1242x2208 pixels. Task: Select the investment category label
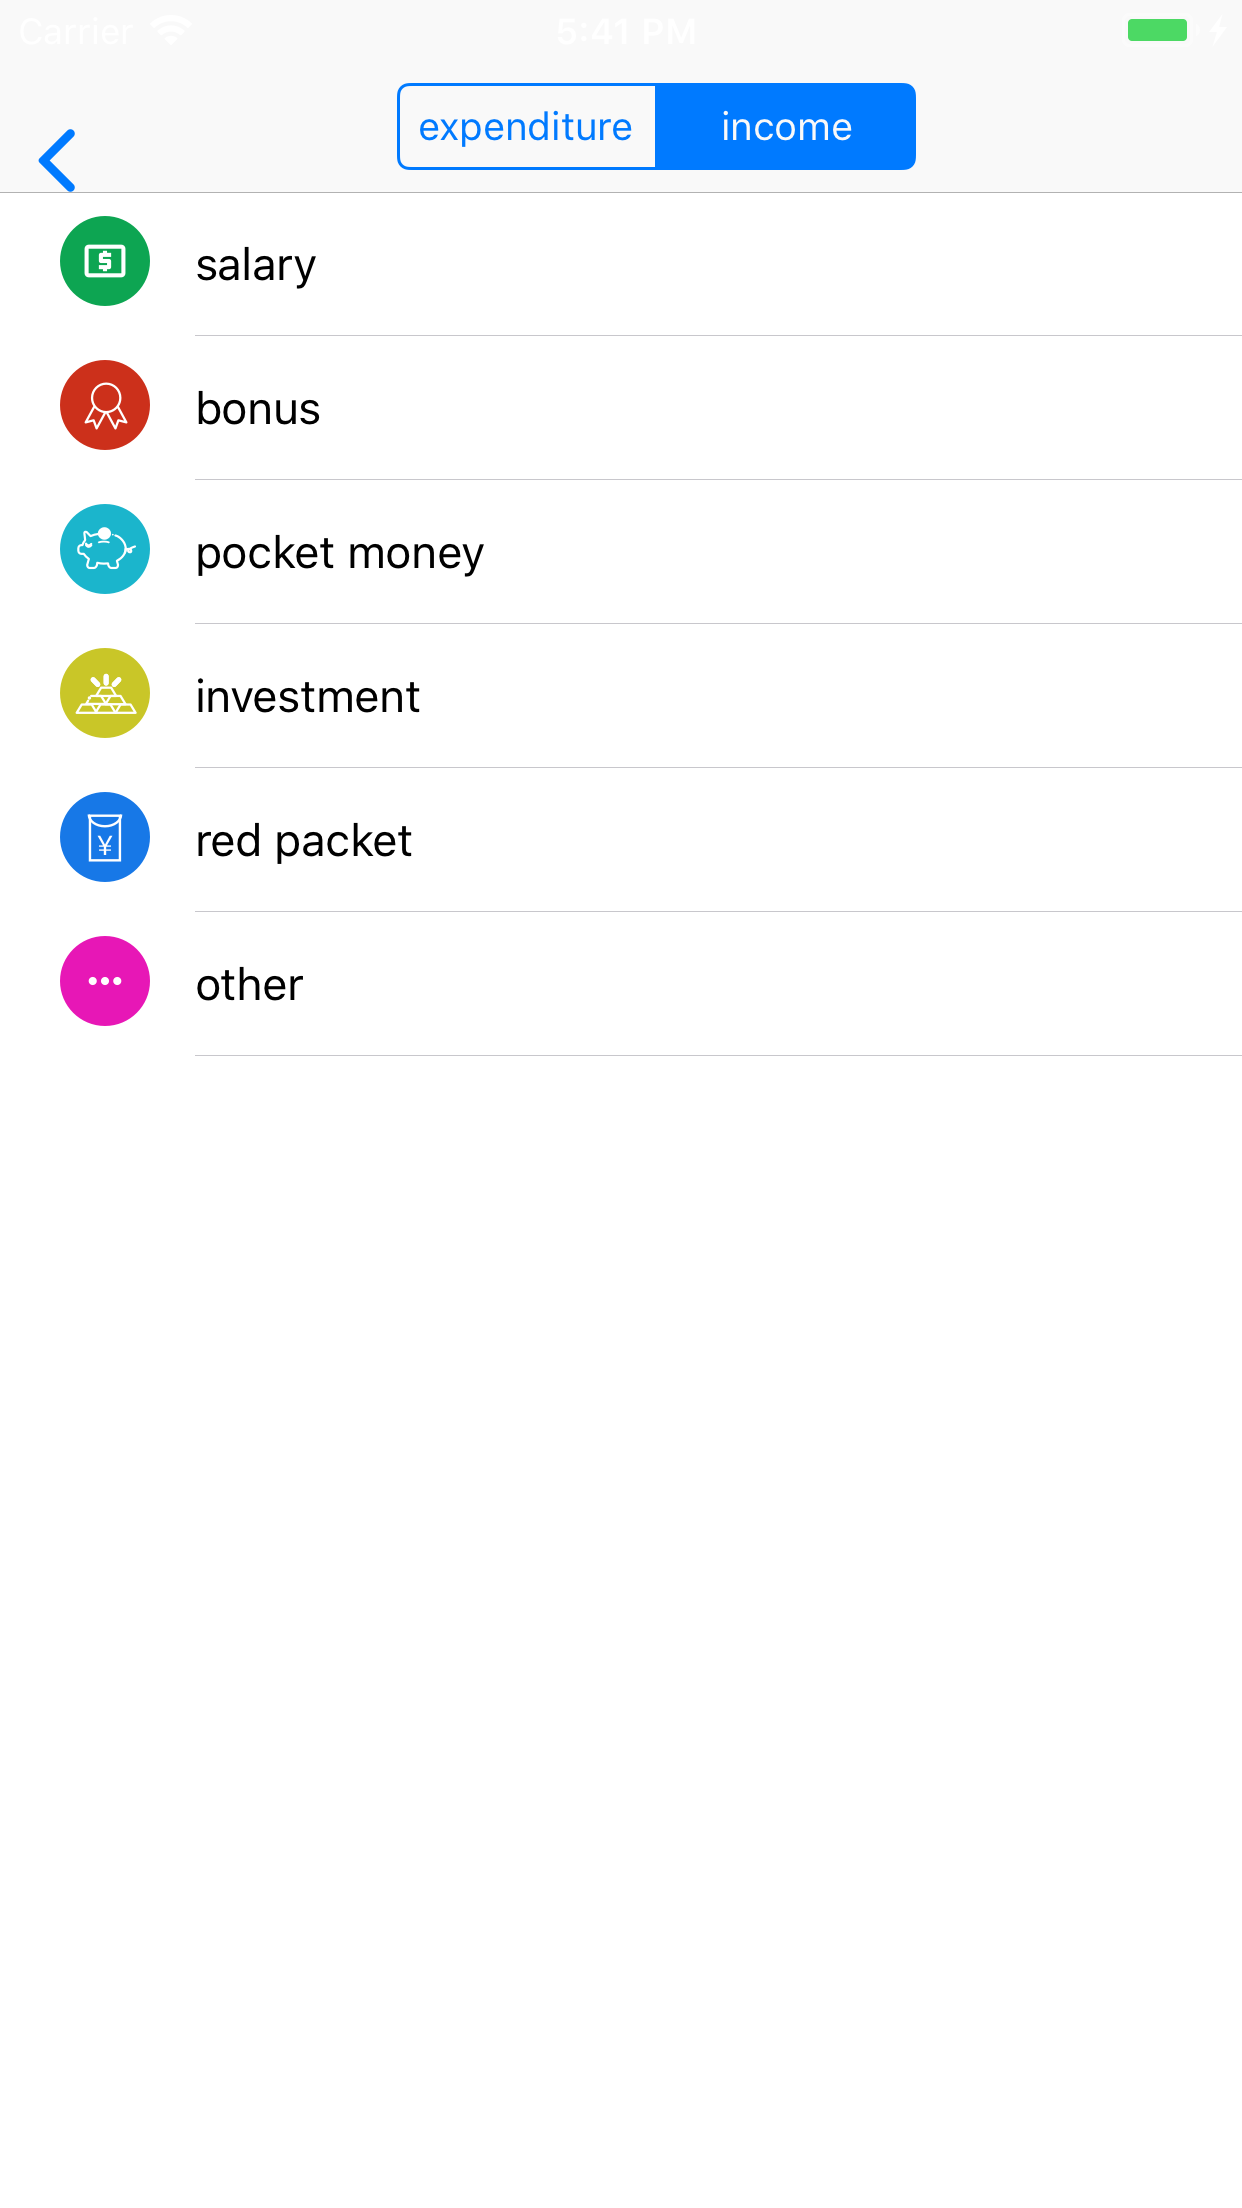click(x=308, y=697)
